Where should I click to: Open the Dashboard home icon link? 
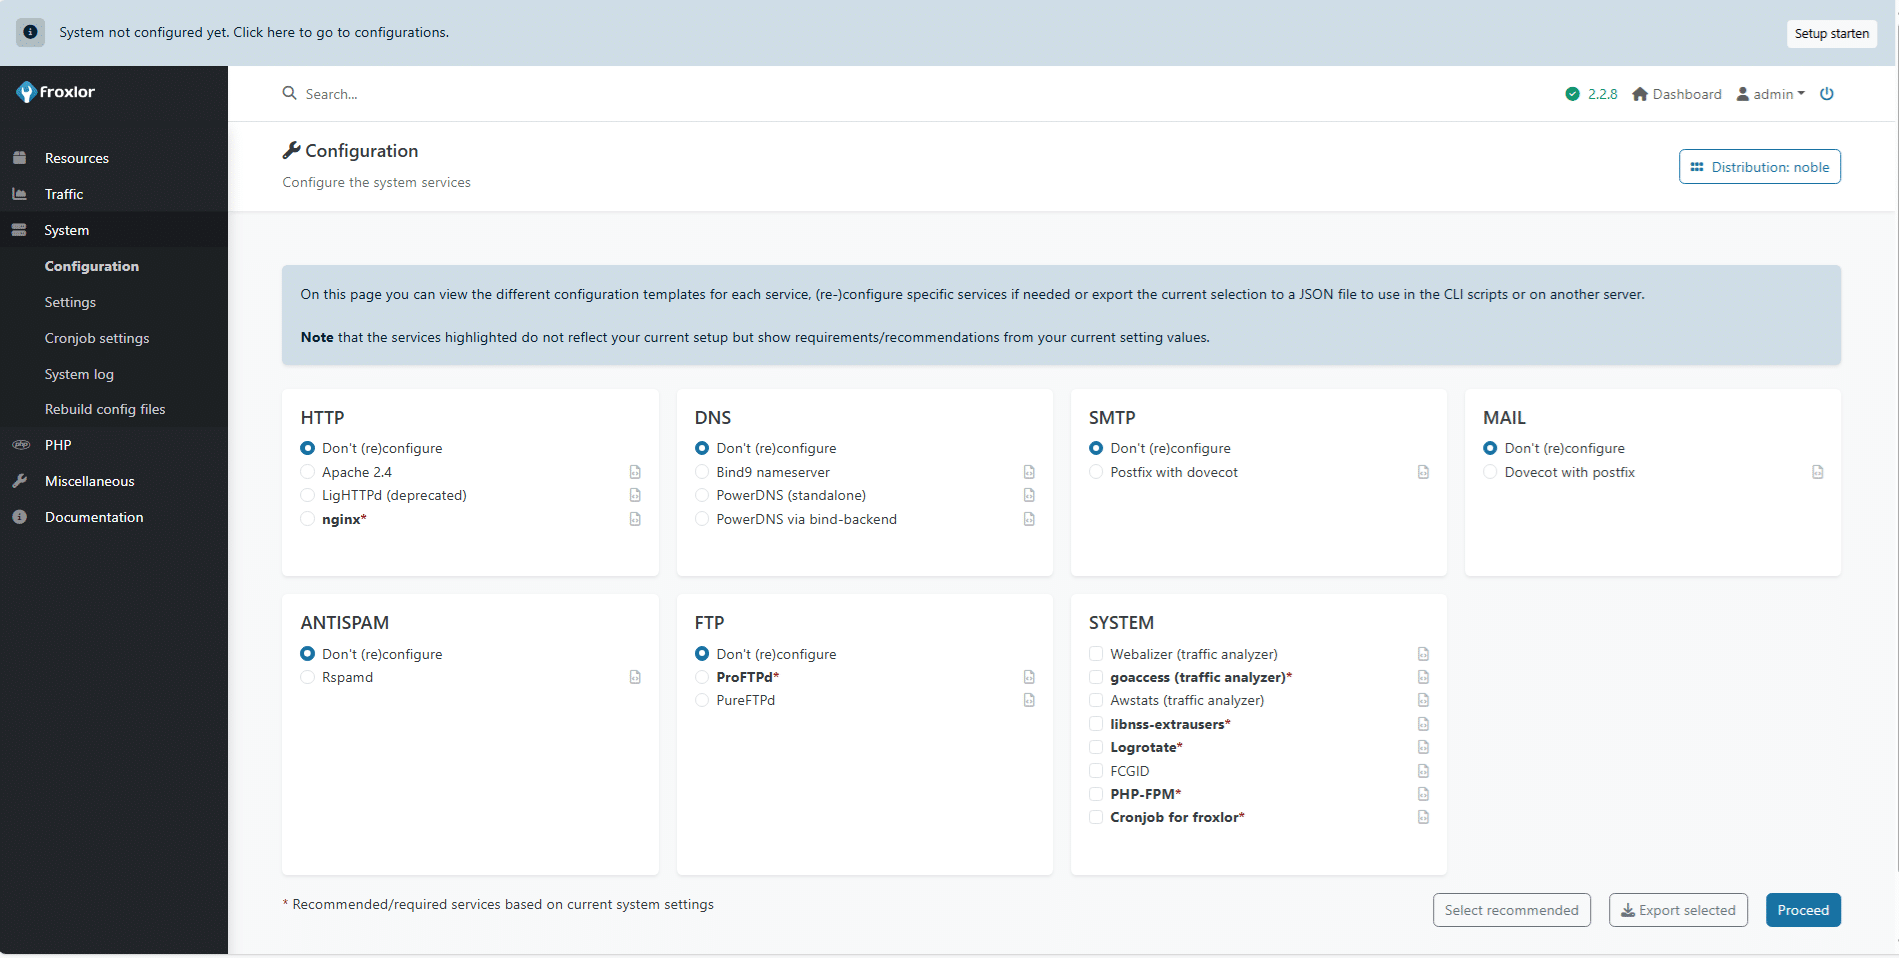(x=1640, y=94)
